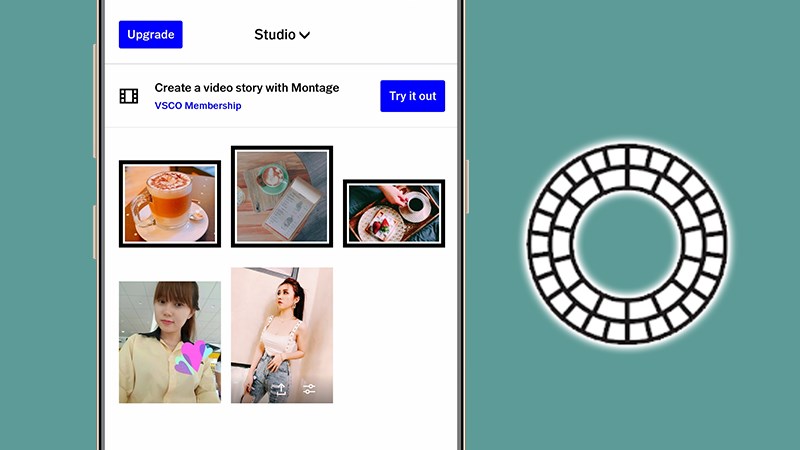Open the VSCO Membership link

pos(198,106)
